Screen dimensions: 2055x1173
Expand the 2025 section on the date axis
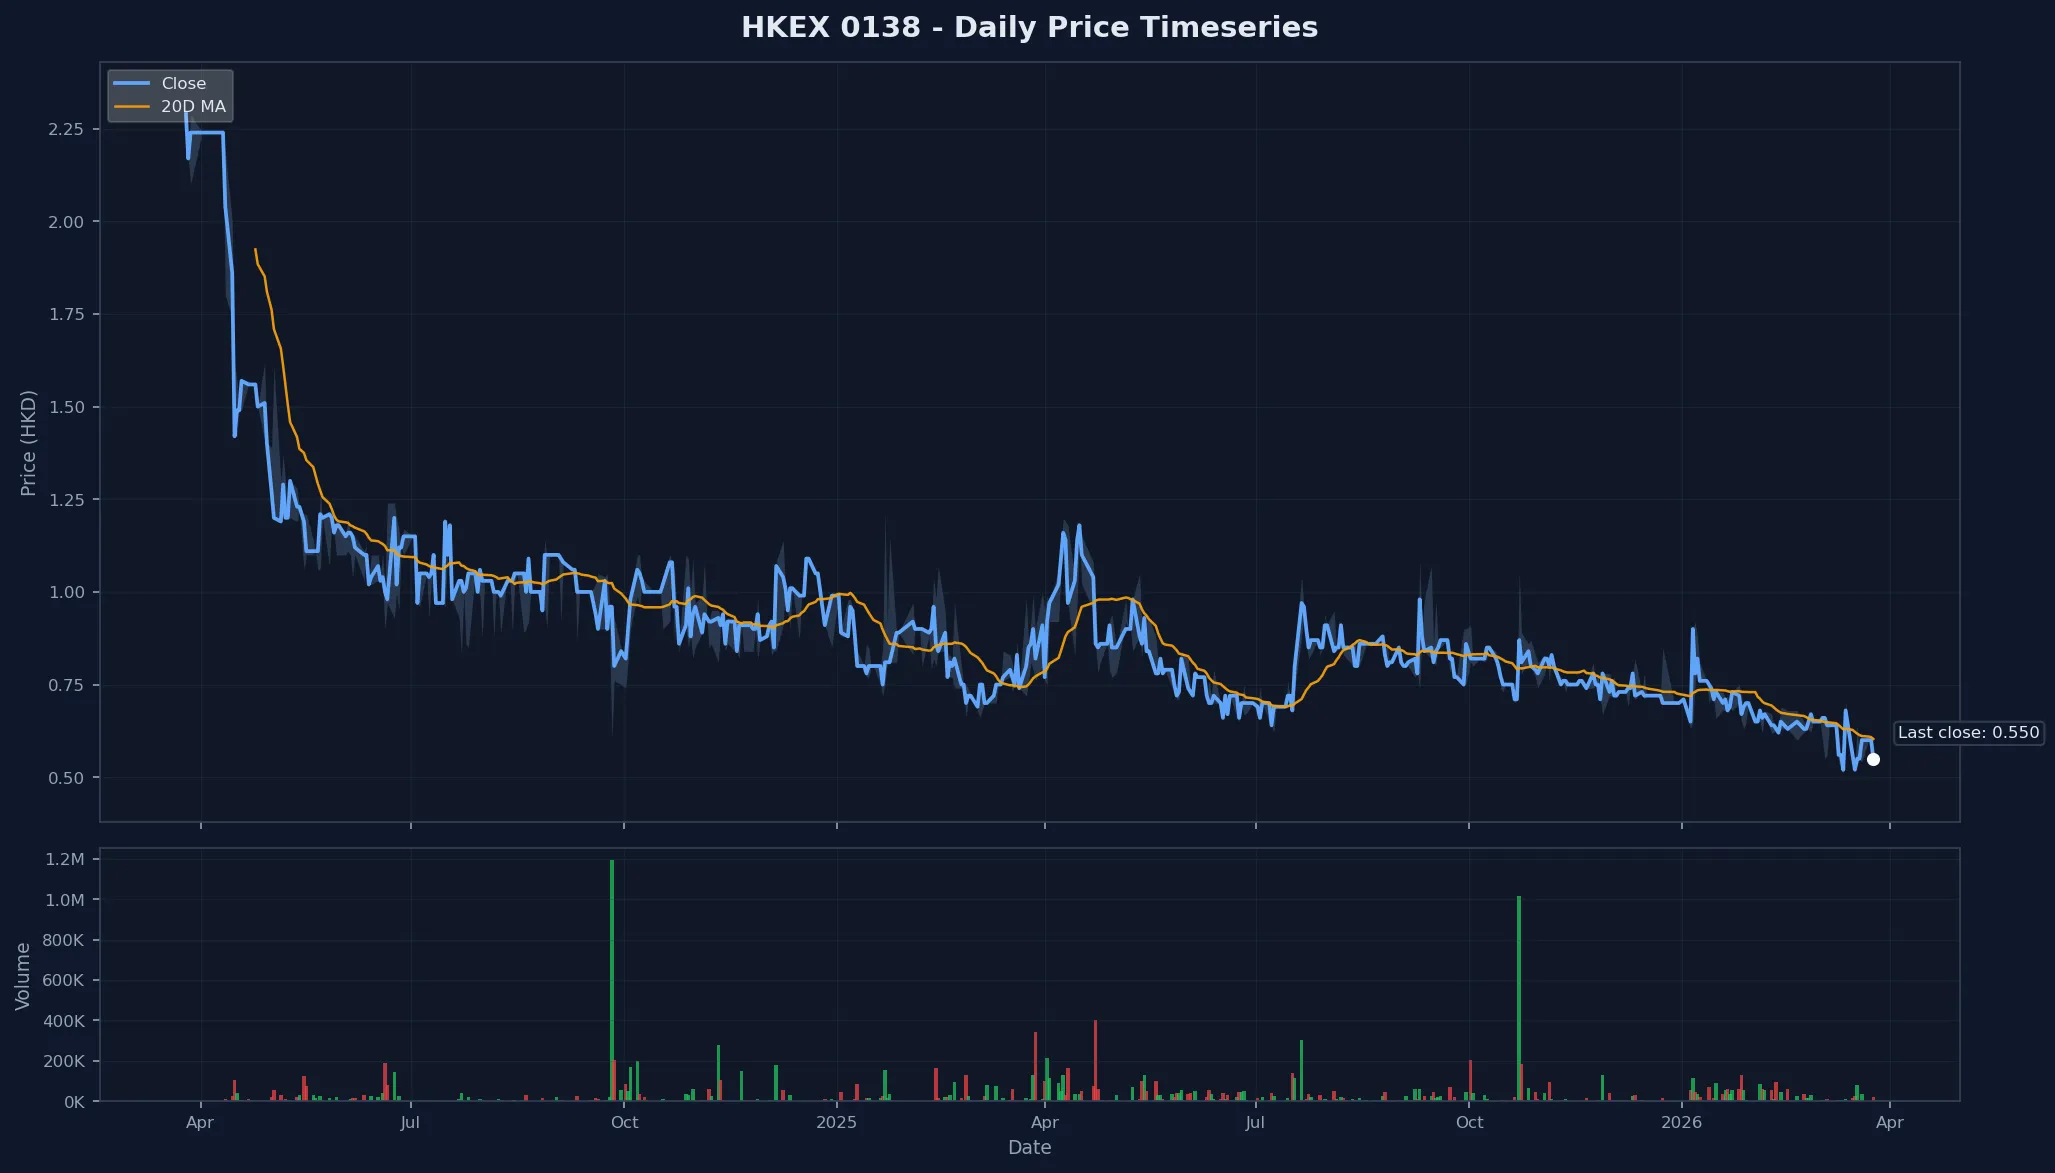(837, 1122)
